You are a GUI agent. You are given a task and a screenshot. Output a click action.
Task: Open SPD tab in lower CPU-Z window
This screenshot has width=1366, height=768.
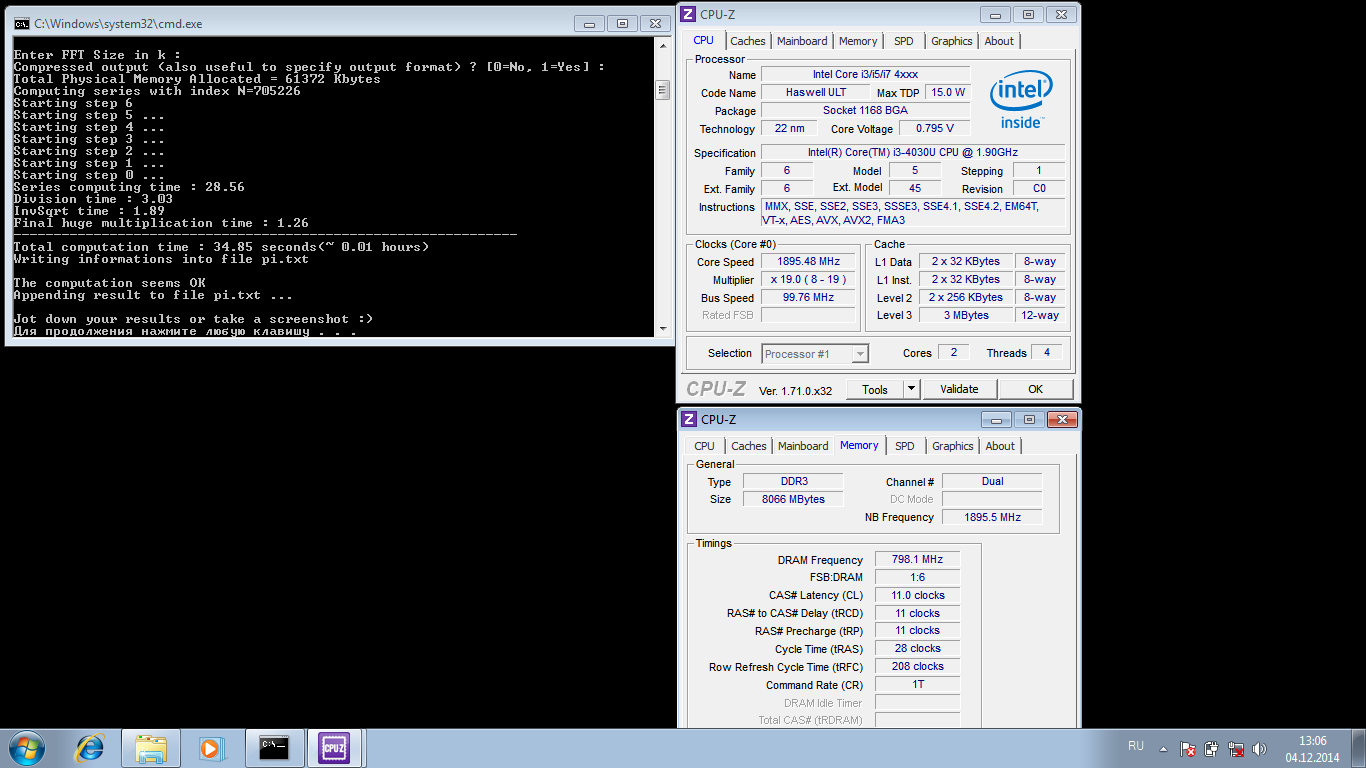click(905, 446)
